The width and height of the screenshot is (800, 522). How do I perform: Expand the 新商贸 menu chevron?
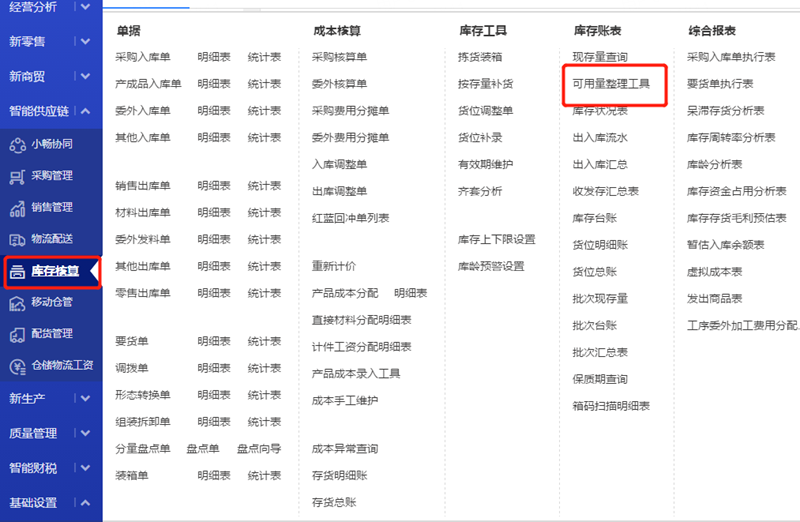coord(85,76)
